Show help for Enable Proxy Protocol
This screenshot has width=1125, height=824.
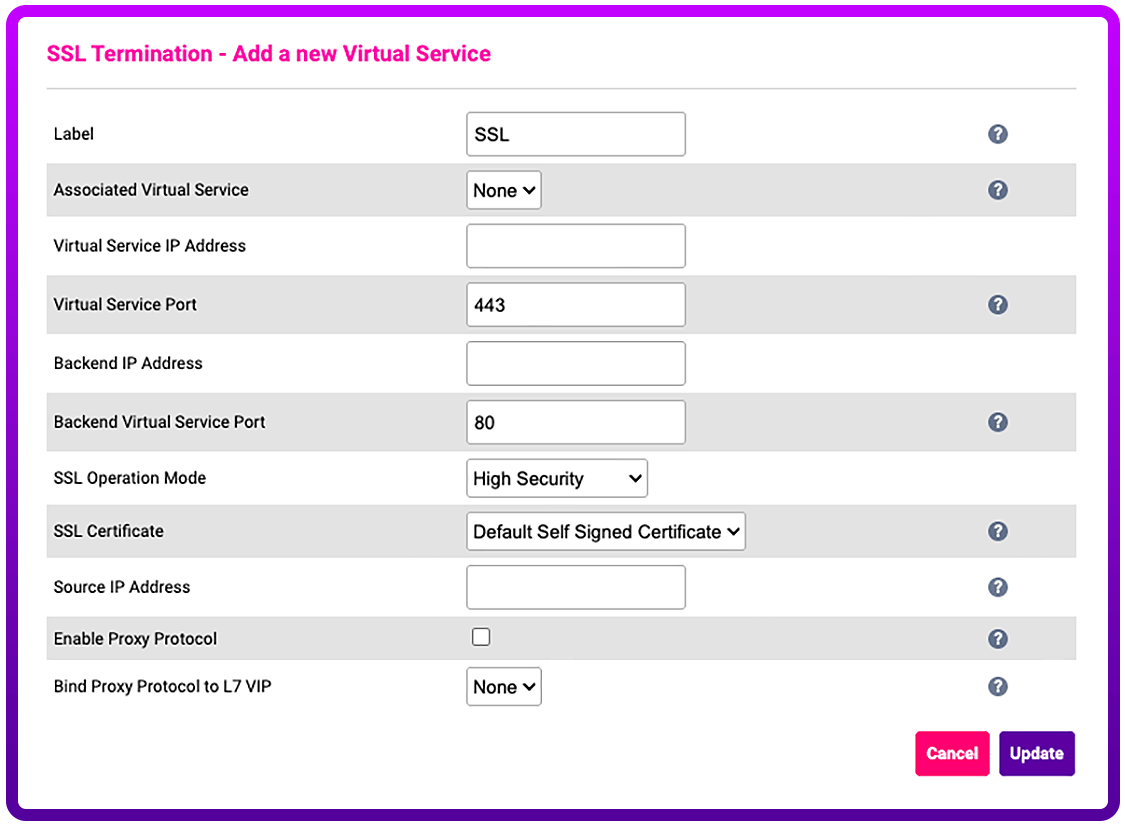[997, 639]
